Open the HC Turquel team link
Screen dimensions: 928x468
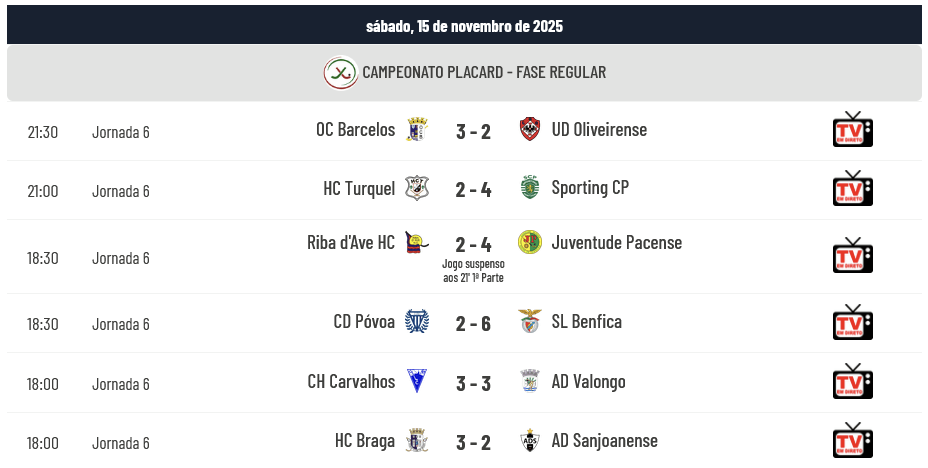(359, 188)
